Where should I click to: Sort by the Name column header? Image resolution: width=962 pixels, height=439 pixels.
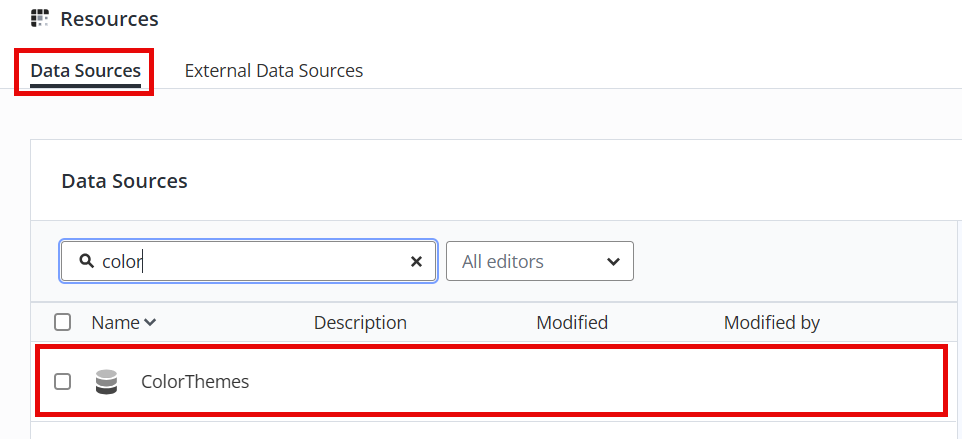point(115,323)
